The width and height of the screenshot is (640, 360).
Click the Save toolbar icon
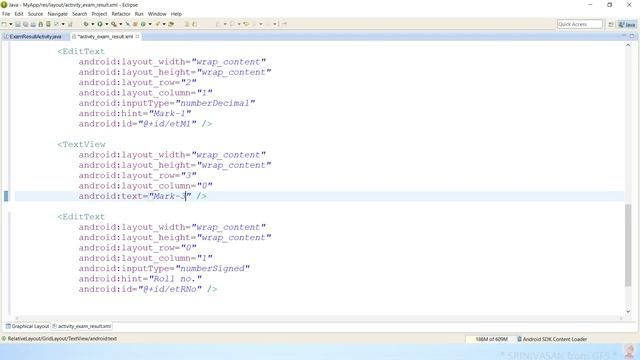click(18, 24)
